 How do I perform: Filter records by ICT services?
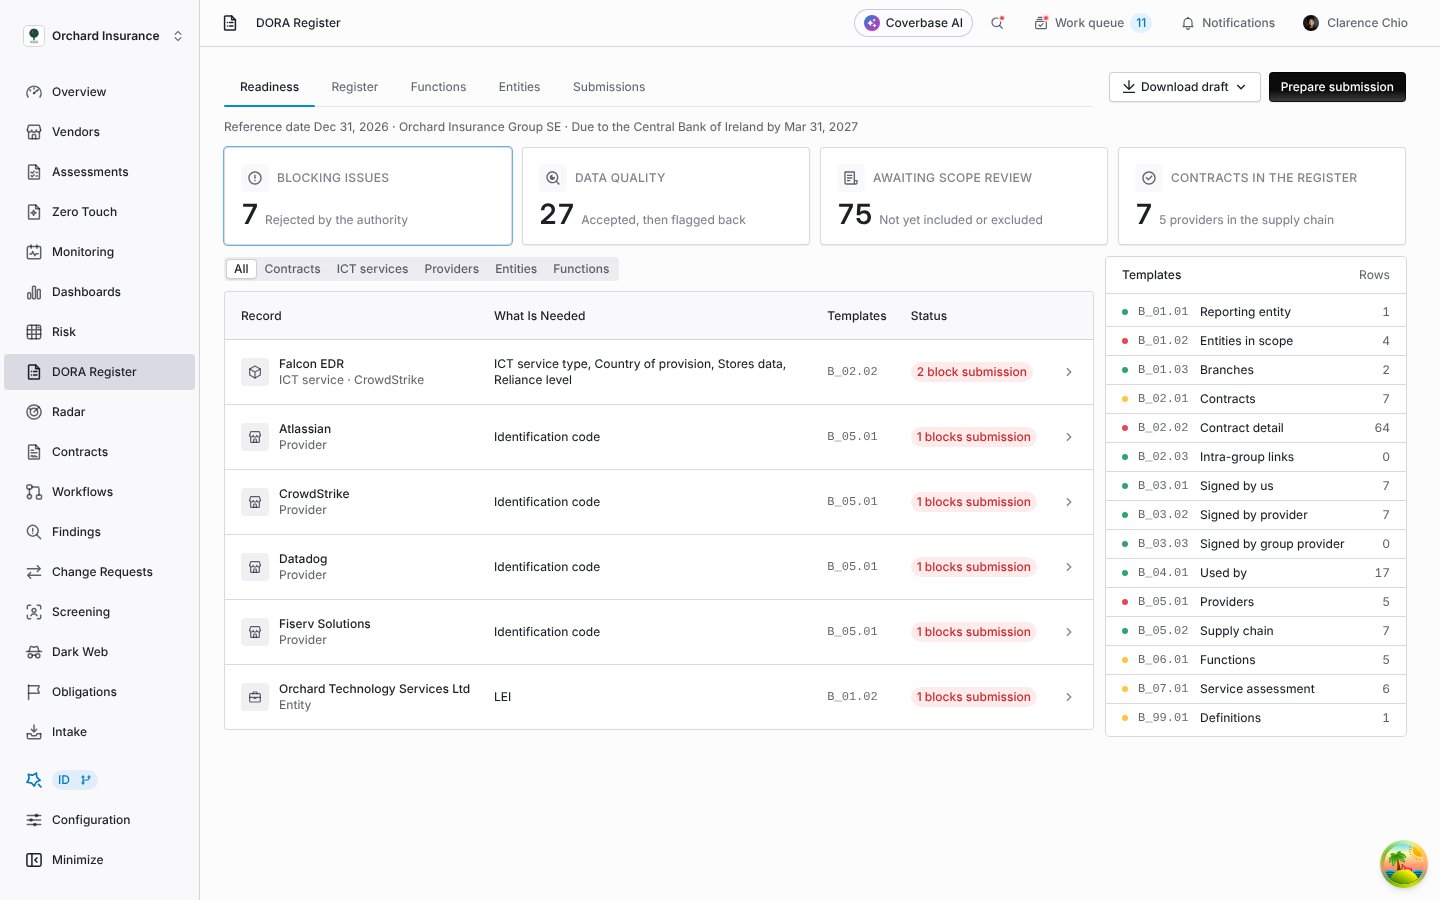click(x=372, y=269)
